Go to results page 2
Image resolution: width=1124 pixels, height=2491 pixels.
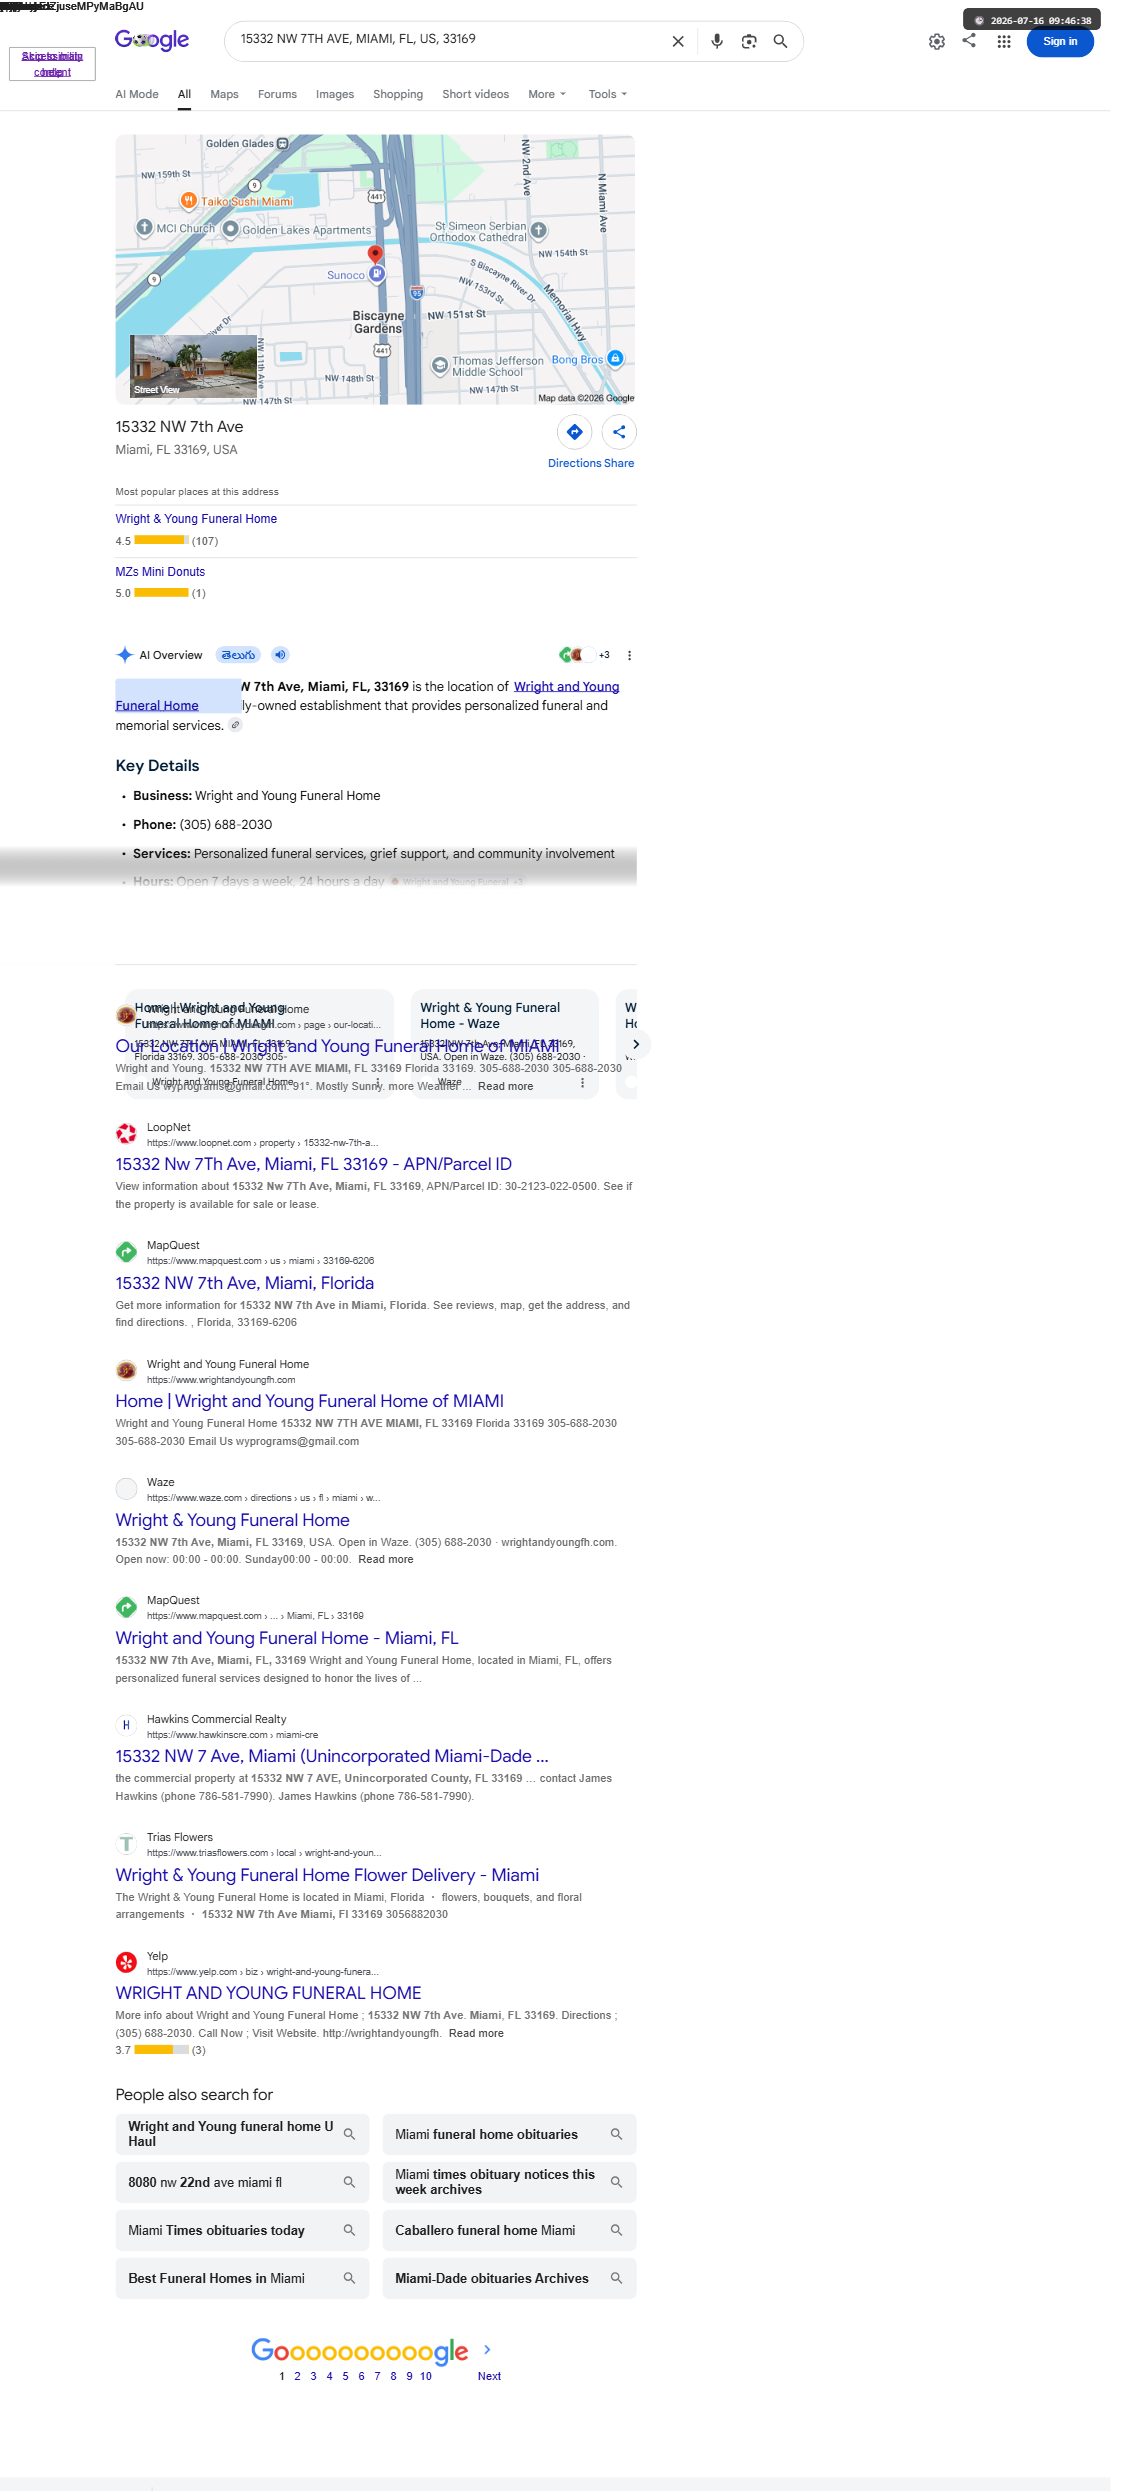click(297, 2376)
